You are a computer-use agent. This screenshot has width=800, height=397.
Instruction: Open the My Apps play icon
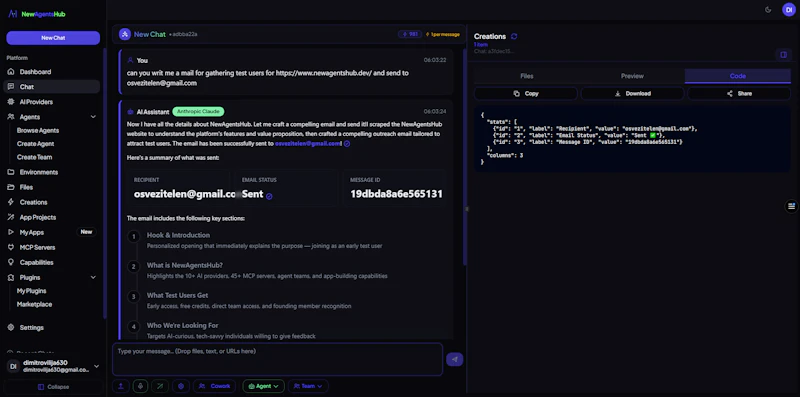click(x=11, y=232)
